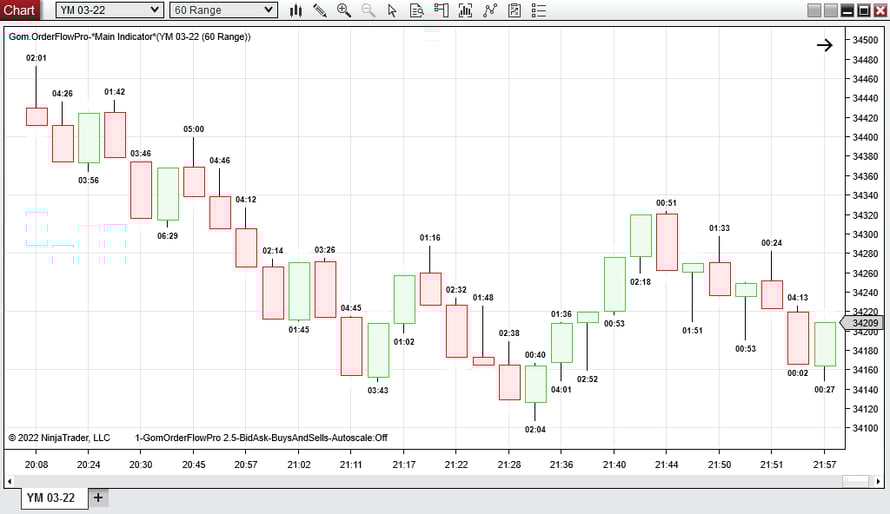
Task: Click the 20:45 time axis label
Action: (194, 465)
